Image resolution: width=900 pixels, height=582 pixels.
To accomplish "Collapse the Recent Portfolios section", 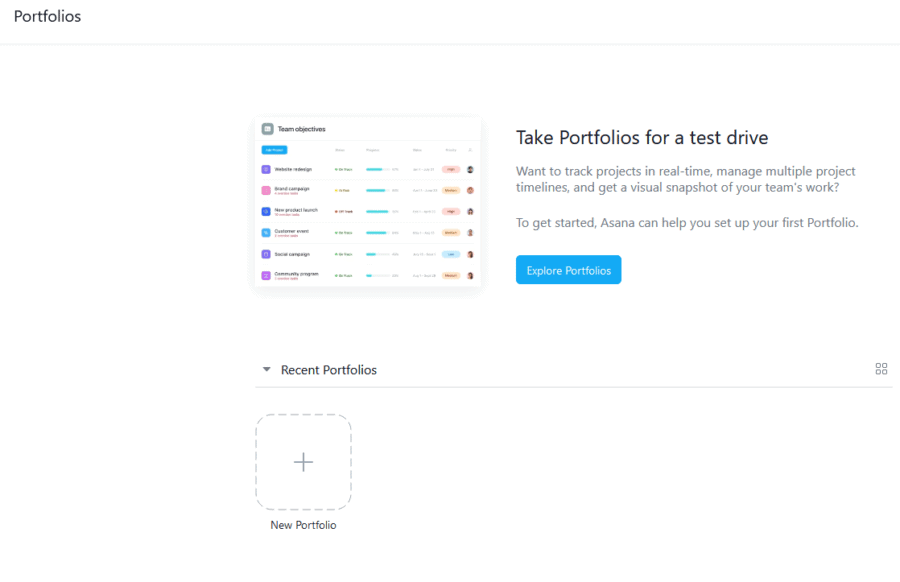I will 266,369.
